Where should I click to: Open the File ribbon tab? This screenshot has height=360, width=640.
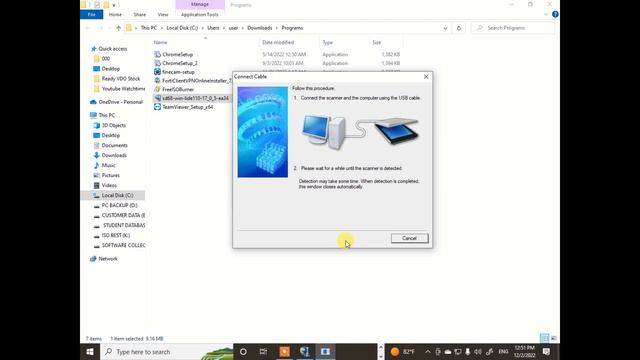tap(91, 15)
